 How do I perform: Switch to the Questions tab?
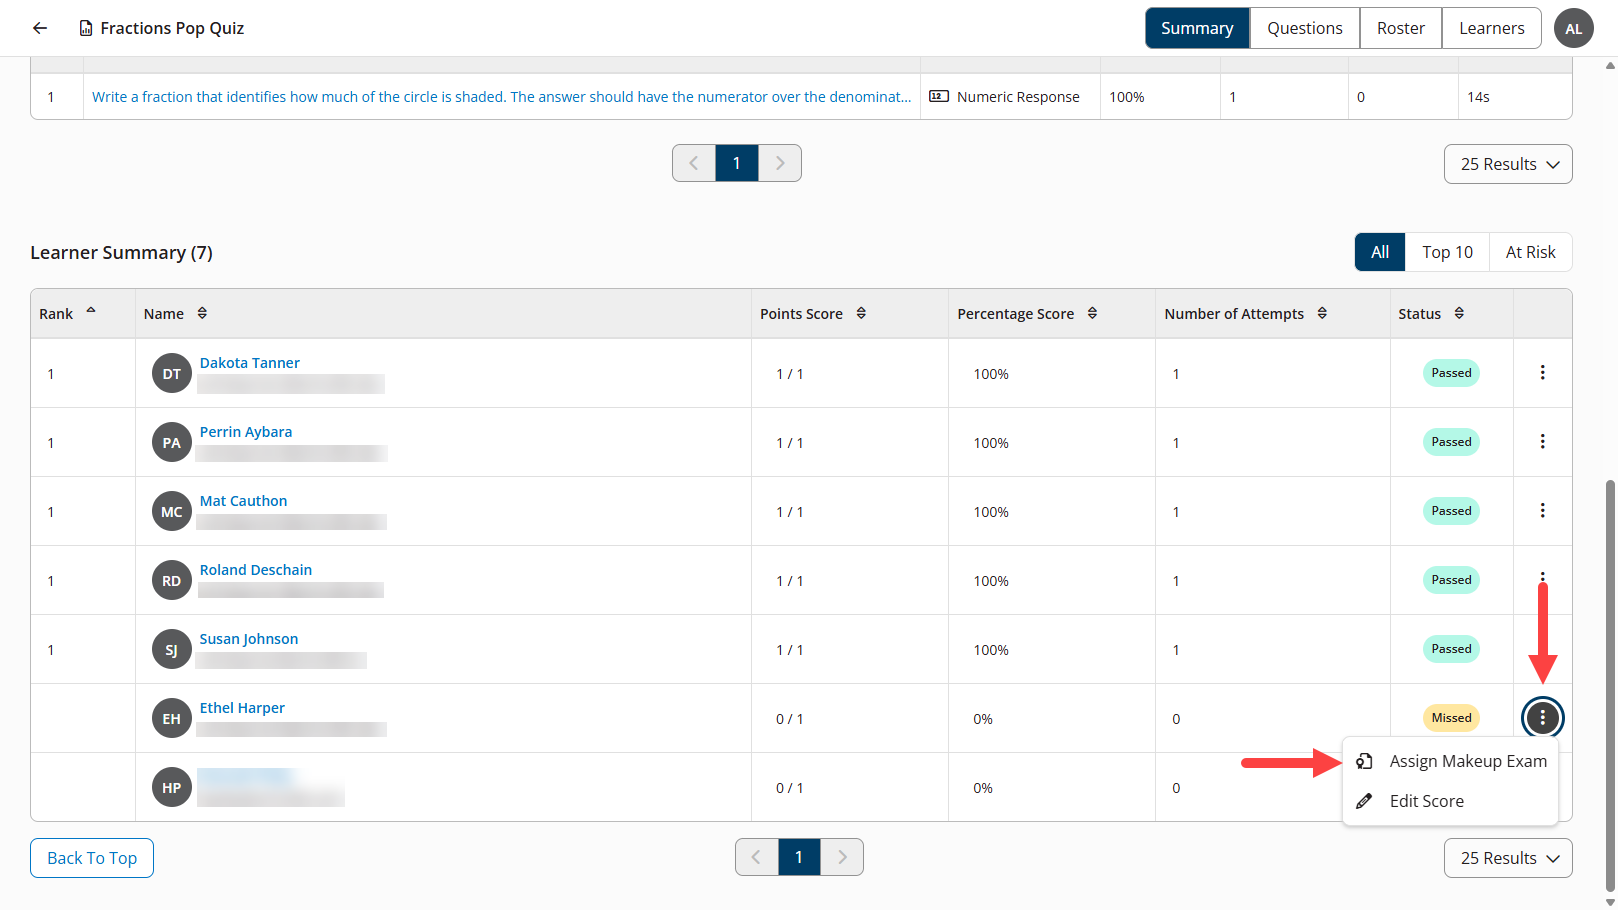pyautogui.click(x=1304, y=28)
